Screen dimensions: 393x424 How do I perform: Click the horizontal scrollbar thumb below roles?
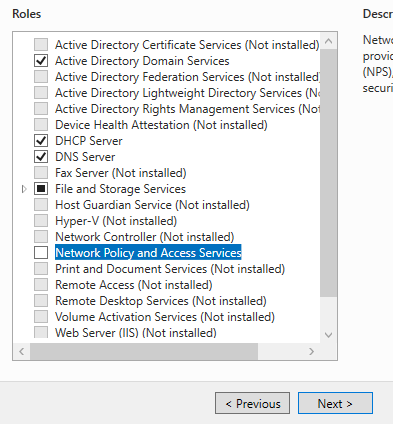pyautogui.click(x=144, y=351)
